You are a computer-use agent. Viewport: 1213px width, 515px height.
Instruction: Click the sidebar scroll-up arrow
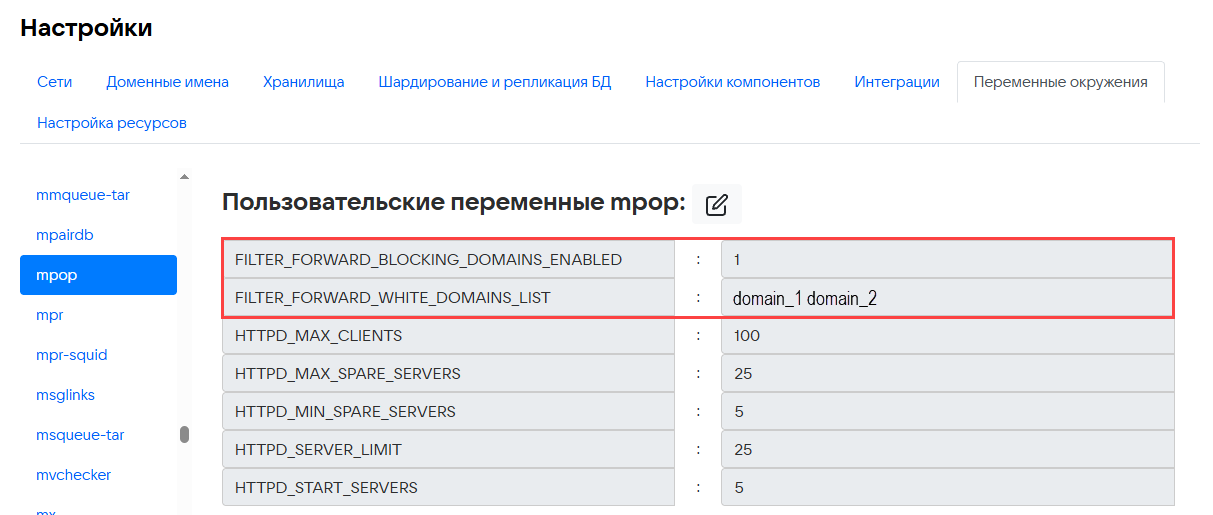184,177
